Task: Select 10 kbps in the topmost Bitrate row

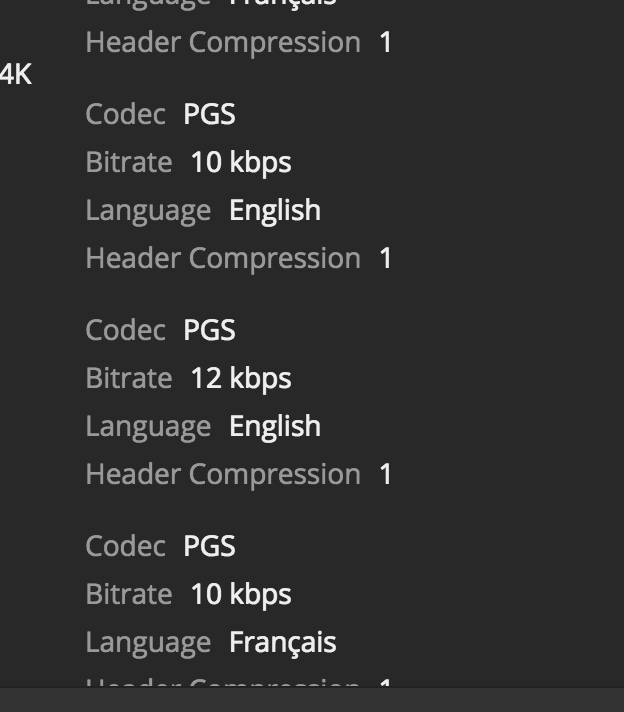Action: point(240,163)
